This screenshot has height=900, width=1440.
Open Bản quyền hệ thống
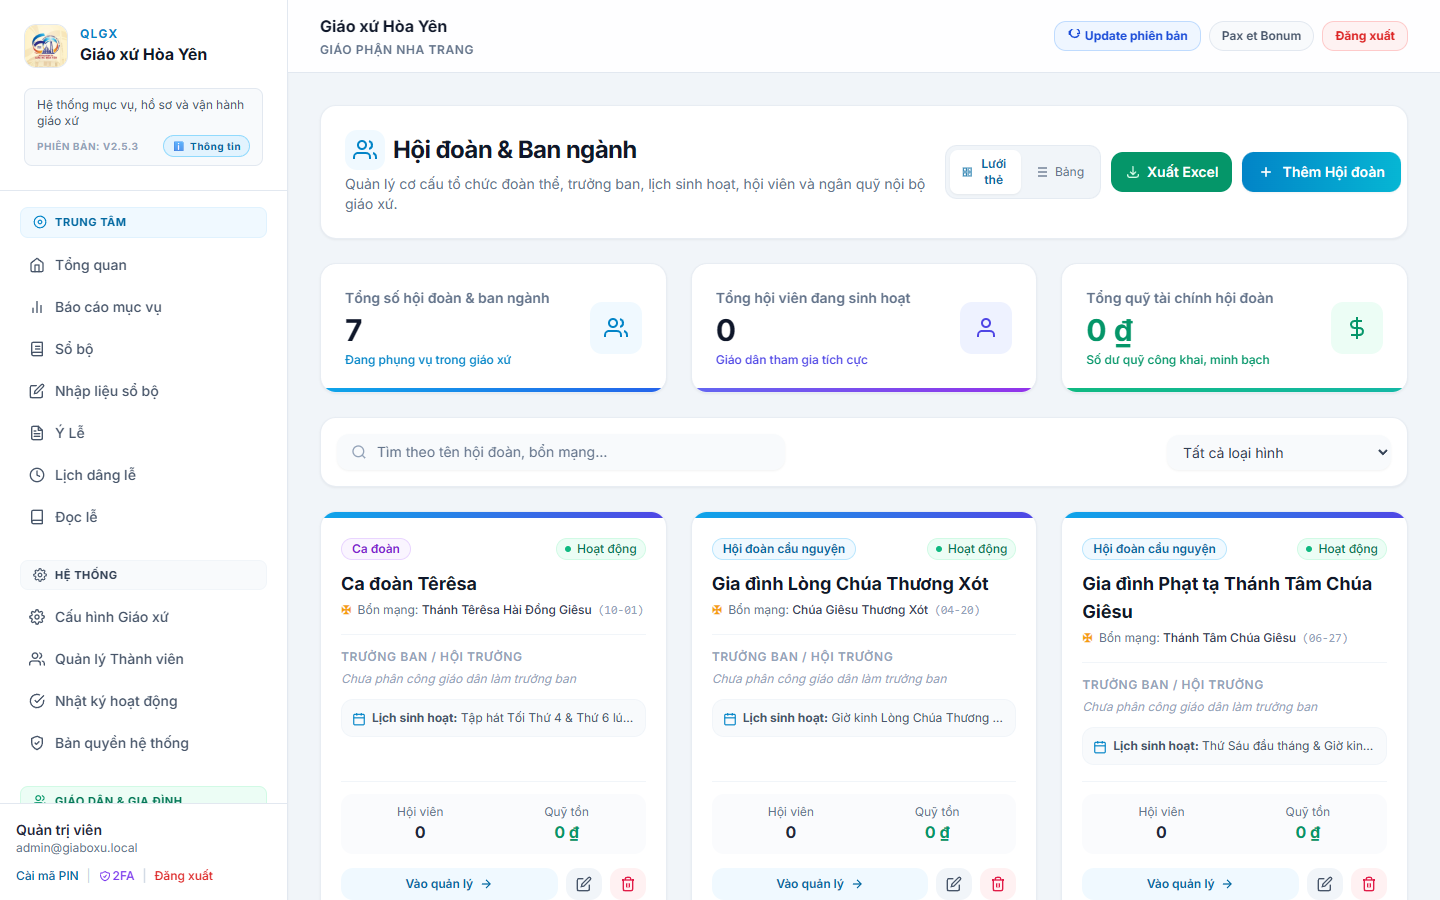[143, 743]
